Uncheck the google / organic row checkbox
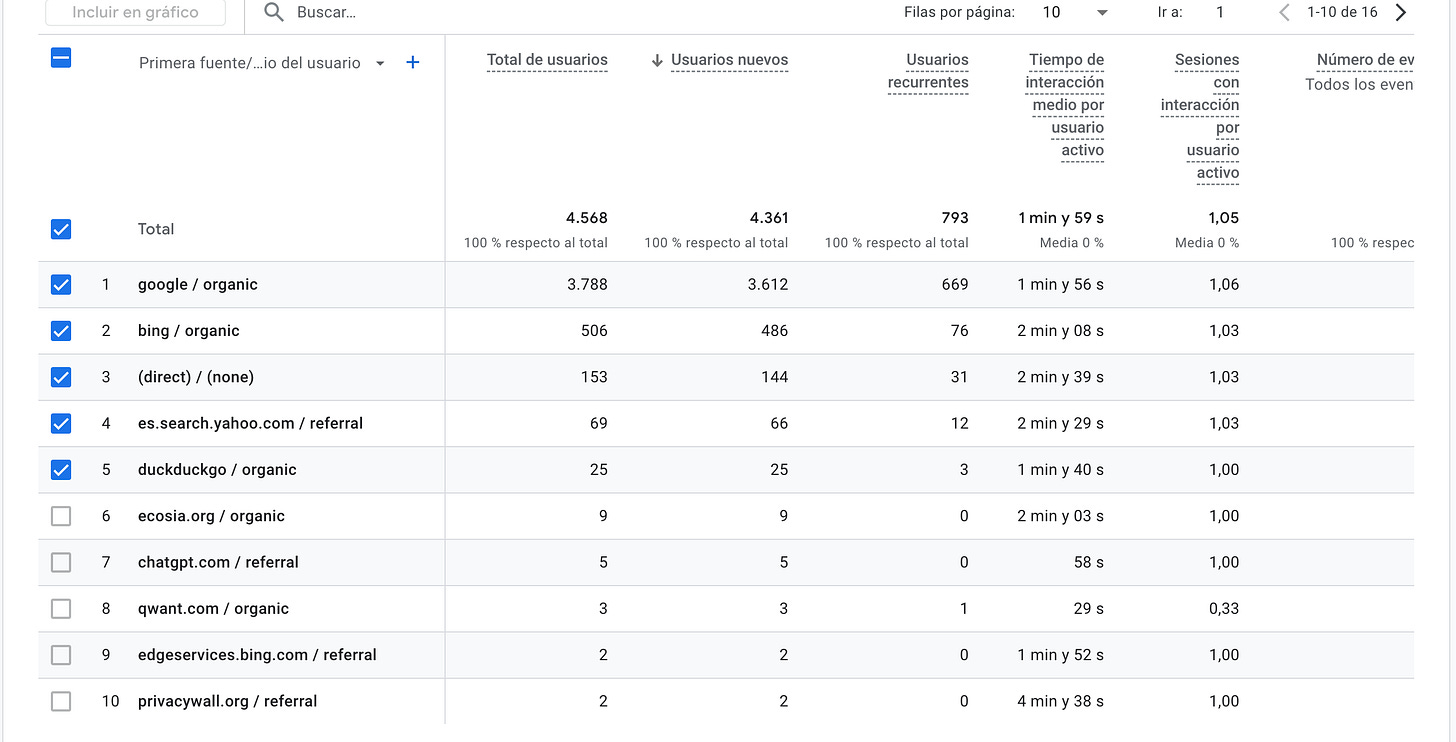The image size is (1456, 742). [61, 285]
